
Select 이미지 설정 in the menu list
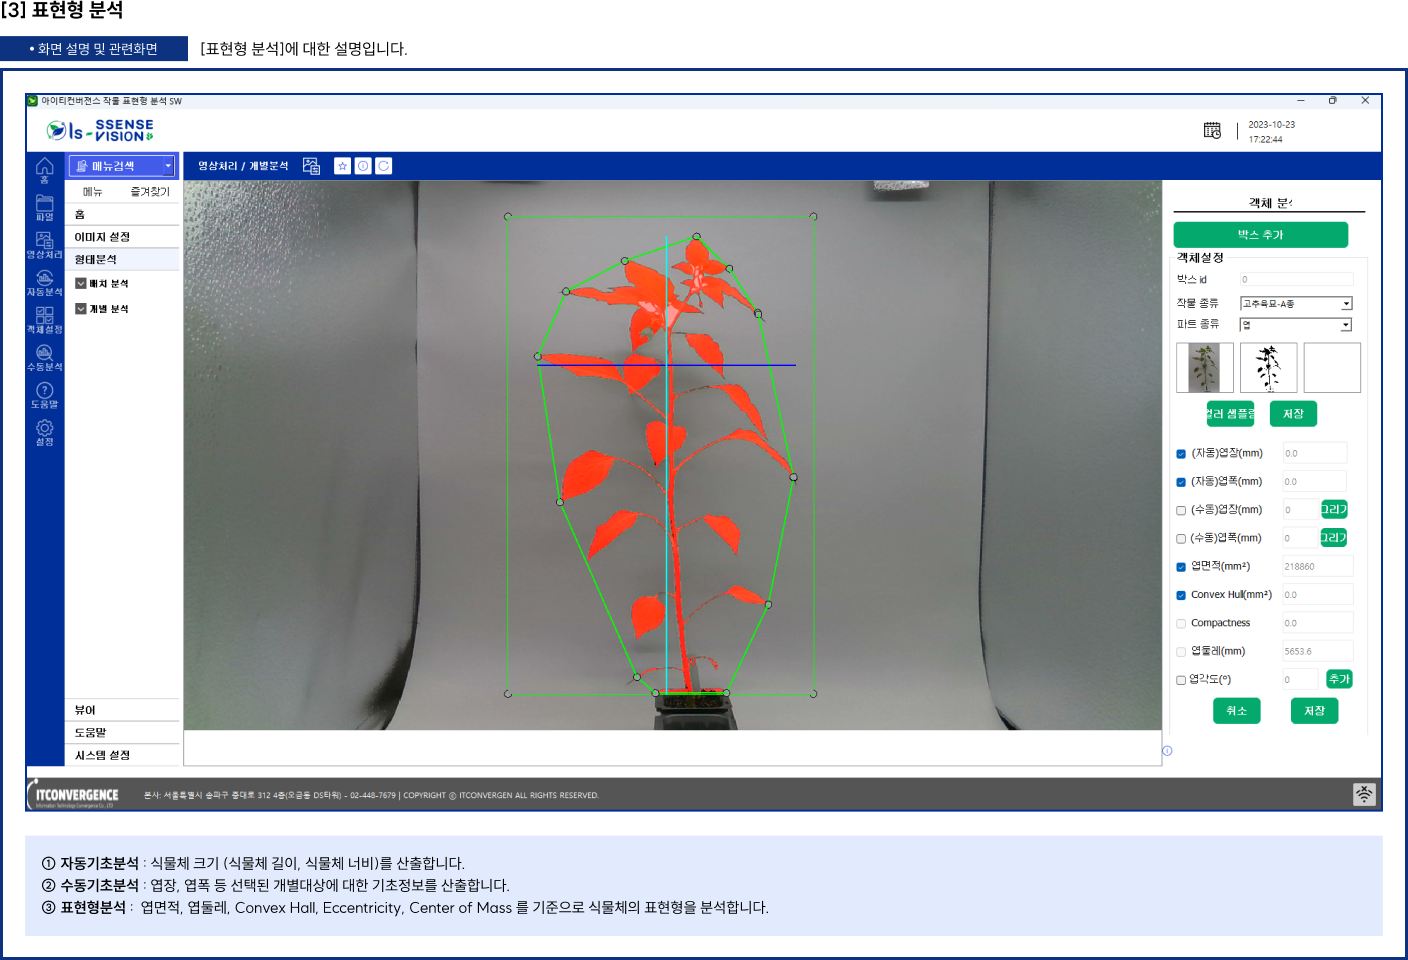(100, 235)
